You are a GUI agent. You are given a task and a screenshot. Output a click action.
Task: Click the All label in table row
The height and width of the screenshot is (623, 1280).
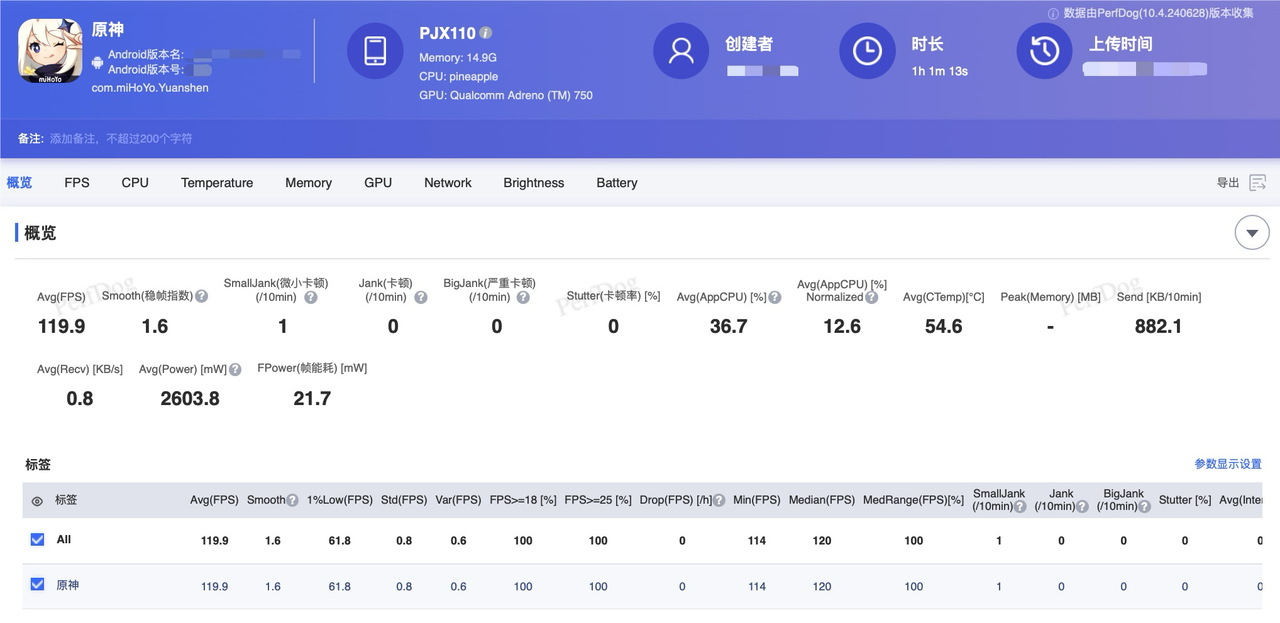point(64,539)
